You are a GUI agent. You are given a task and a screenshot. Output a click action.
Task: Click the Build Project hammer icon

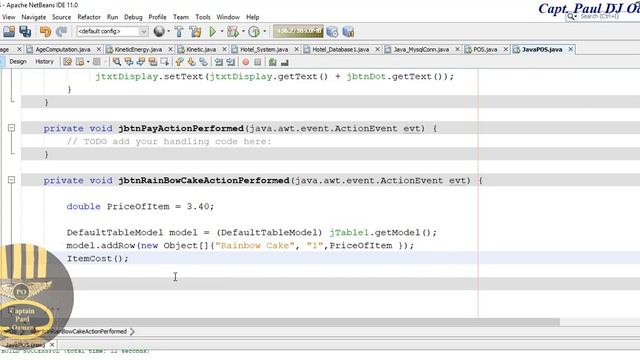[179, 31]
